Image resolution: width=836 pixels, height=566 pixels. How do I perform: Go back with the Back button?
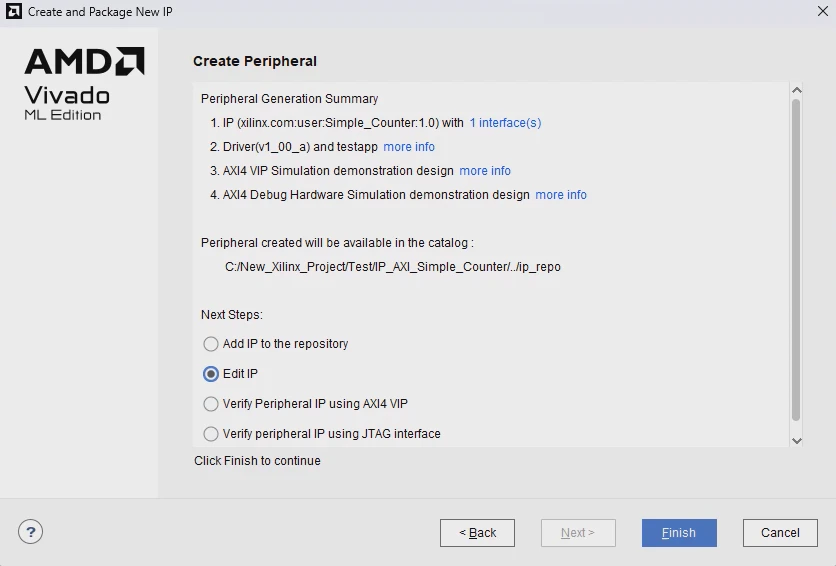[x=477, y=533]
